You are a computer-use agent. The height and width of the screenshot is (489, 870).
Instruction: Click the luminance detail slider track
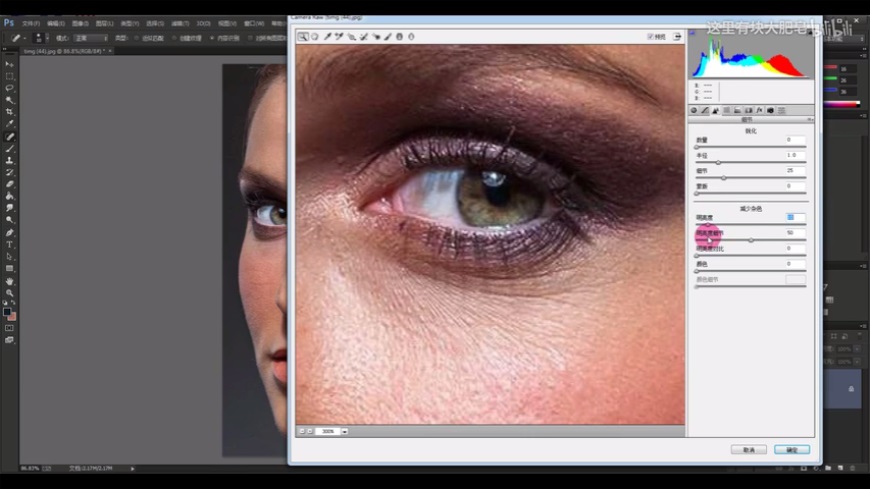click(x=750, y=240)
